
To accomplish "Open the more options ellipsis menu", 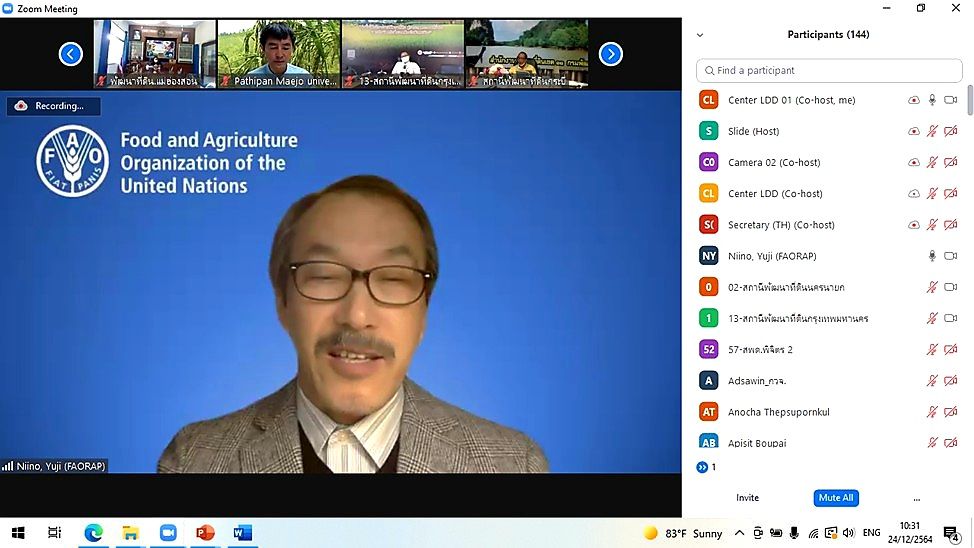I will click(917, 499).
